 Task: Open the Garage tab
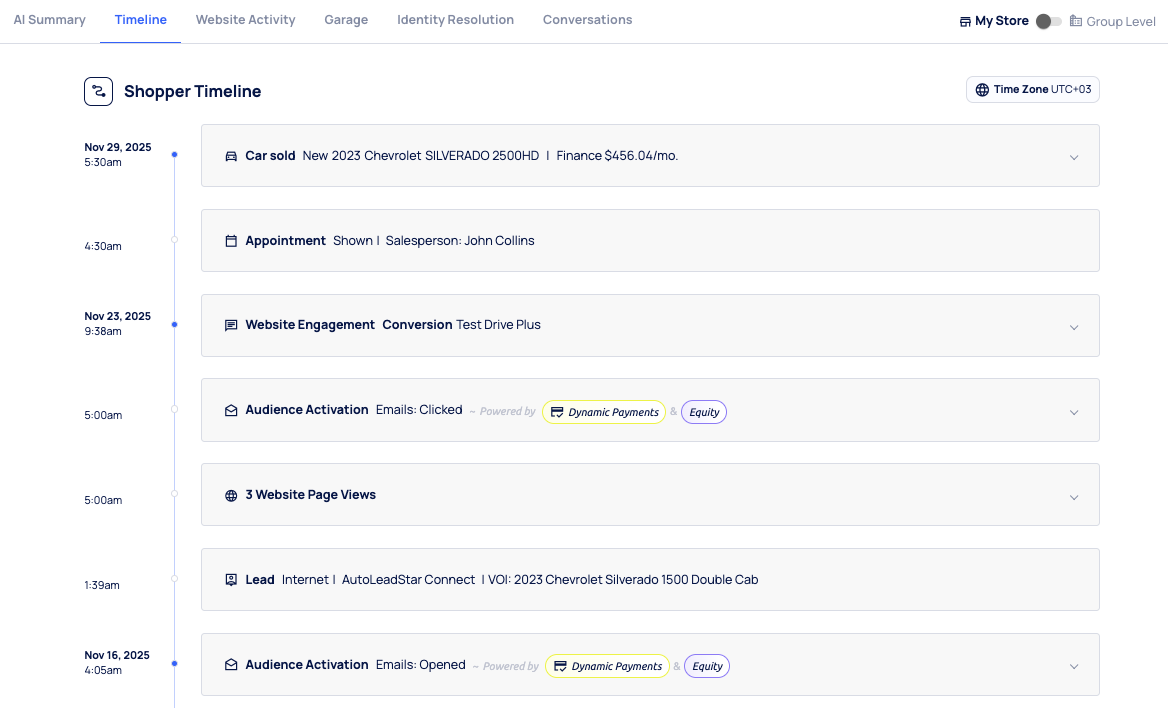pyautogui.click(x=346, y=20)
